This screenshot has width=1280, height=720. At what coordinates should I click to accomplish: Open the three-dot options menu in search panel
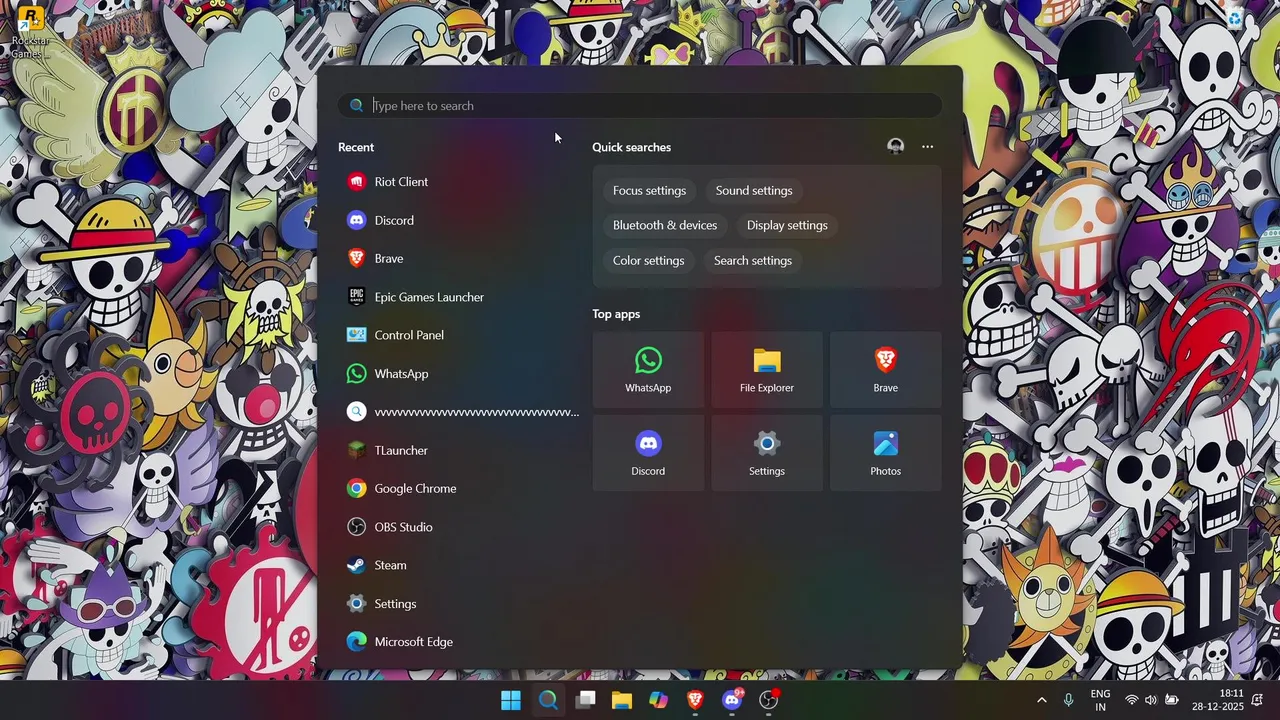(928, 147)
